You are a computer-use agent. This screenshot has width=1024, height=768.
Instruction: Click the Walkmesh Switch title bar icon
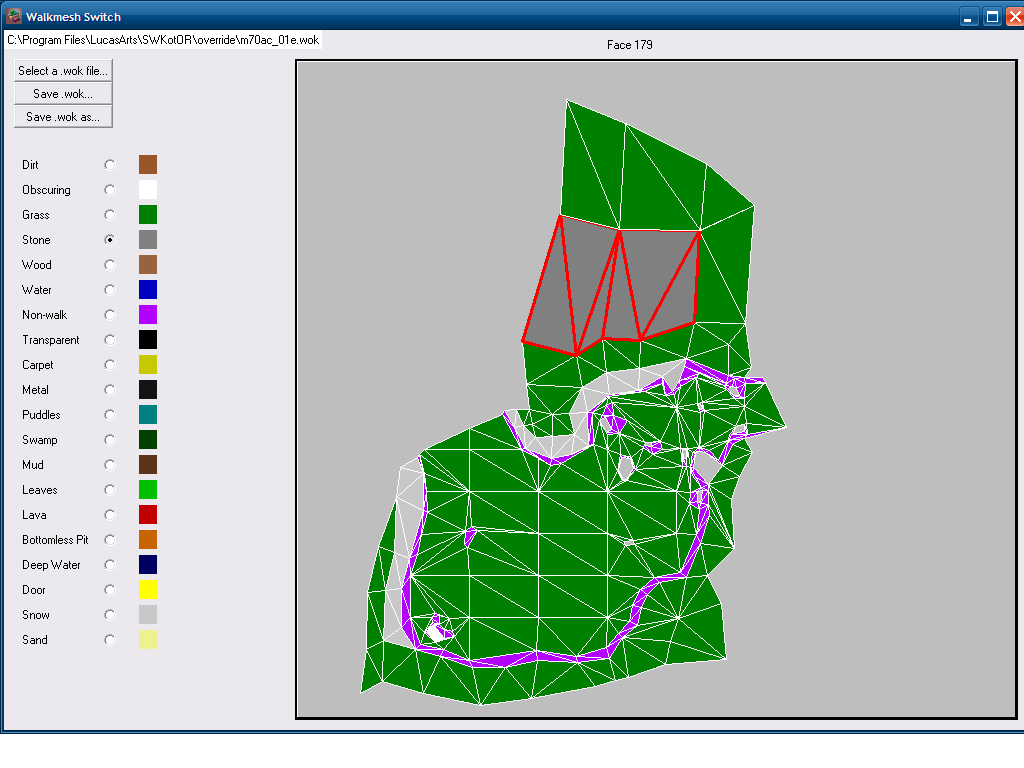(x=14, y=16)
